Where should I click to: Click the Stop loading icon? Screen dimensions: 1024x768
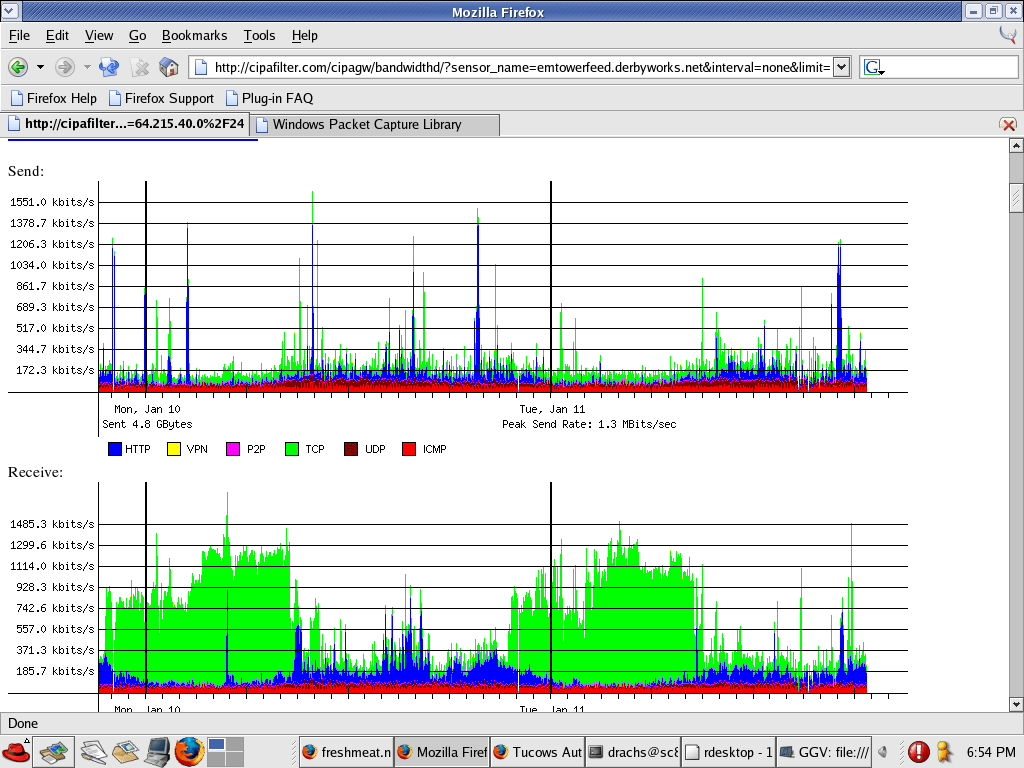(139, 67)
